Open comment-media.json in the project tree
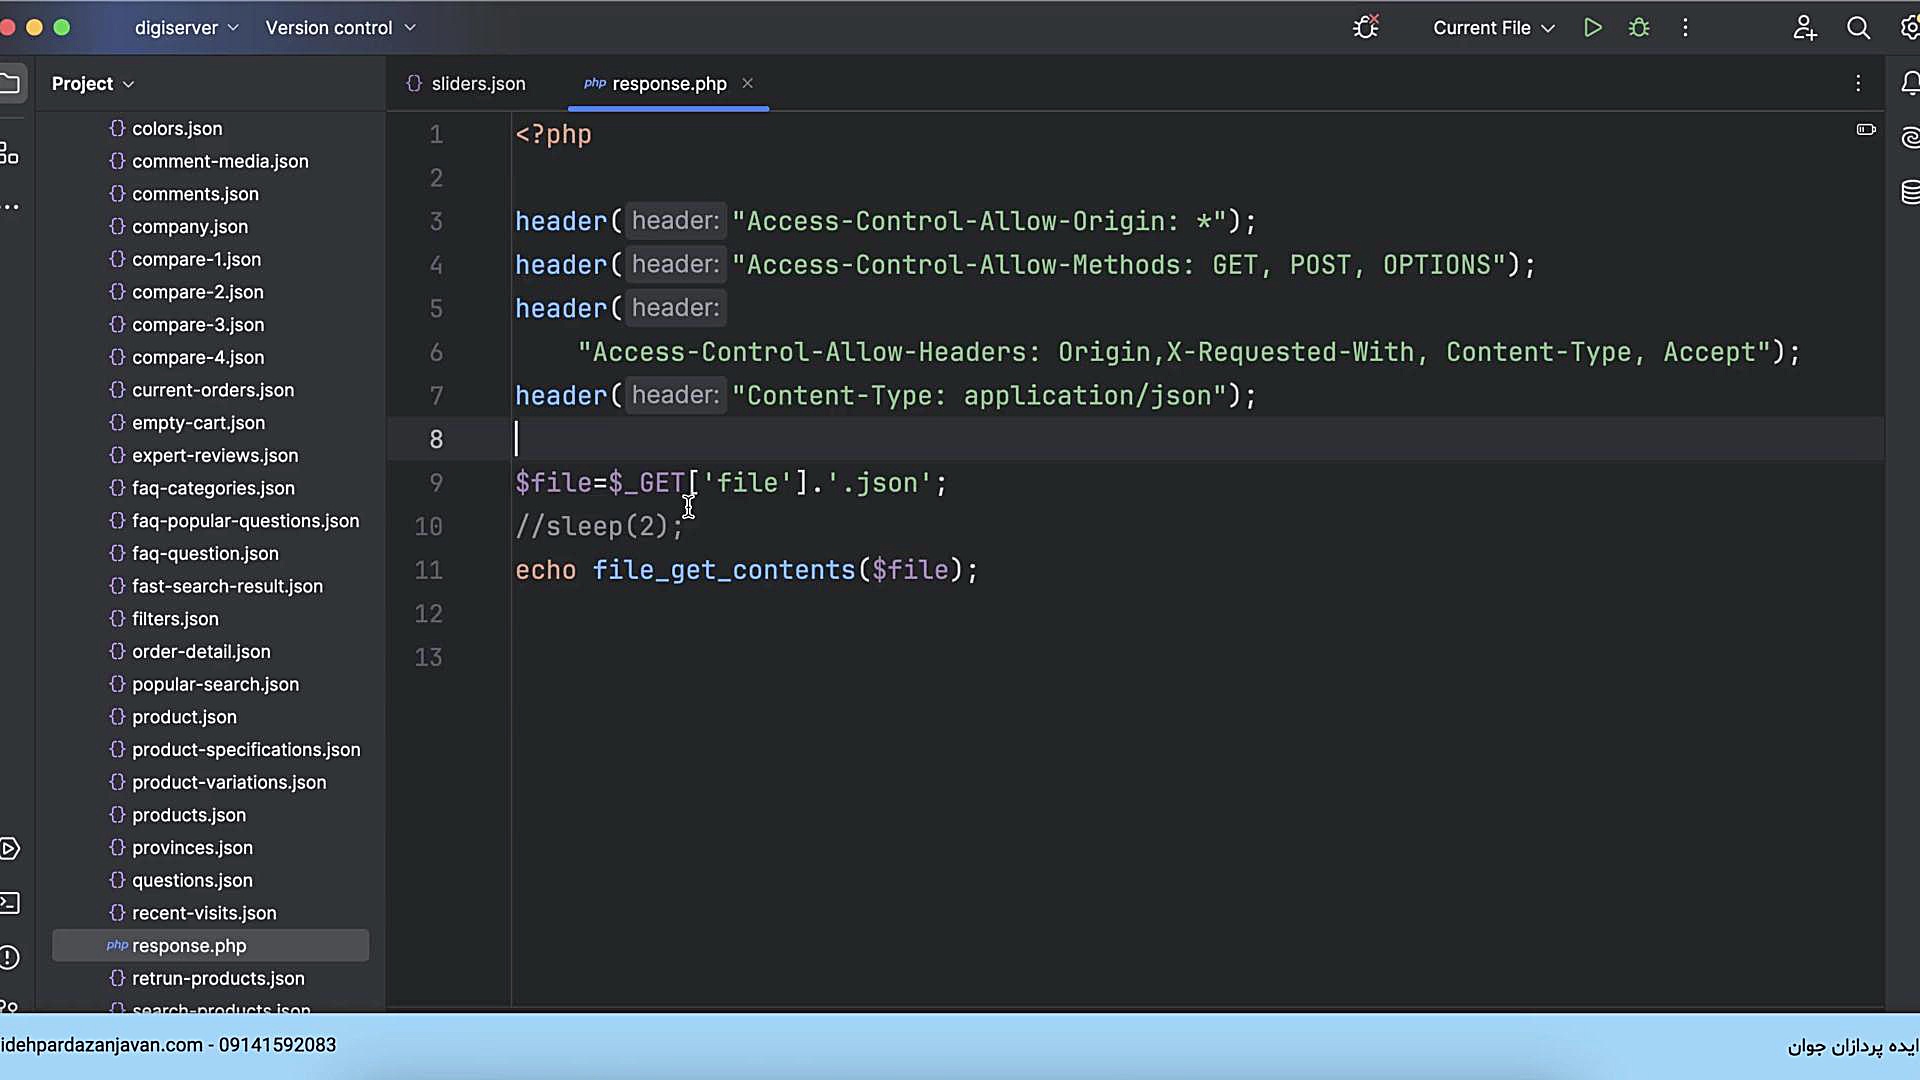The height and width of the screenshot is (1080, 1920). point(220,161)
